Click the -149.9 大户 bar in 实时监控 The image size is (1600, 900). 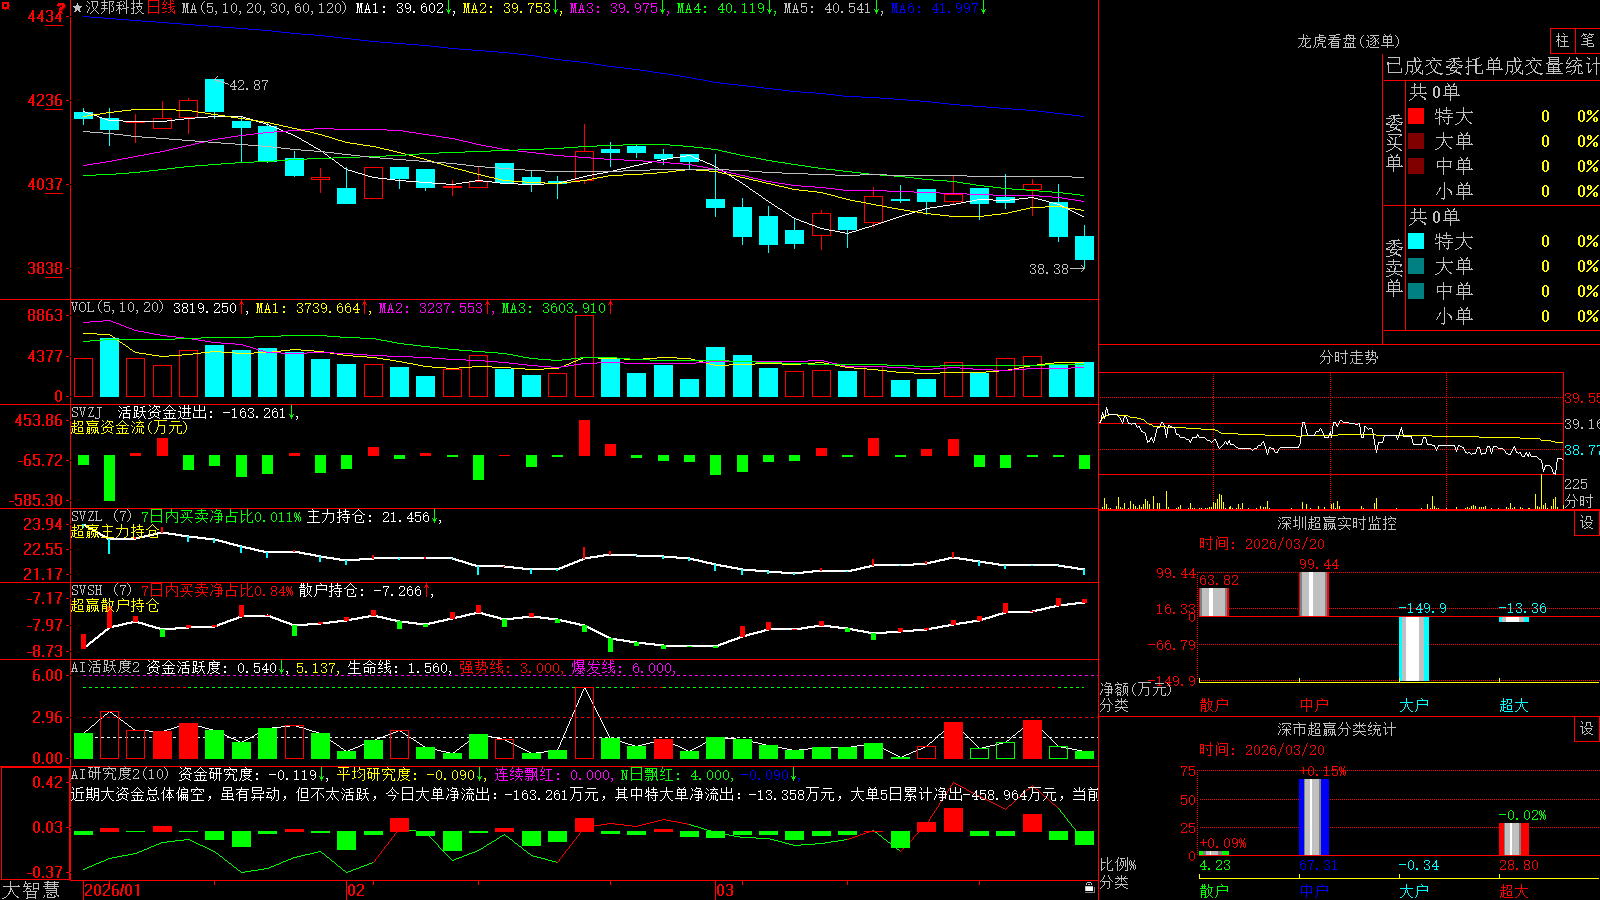click(x=1414, y=649)
